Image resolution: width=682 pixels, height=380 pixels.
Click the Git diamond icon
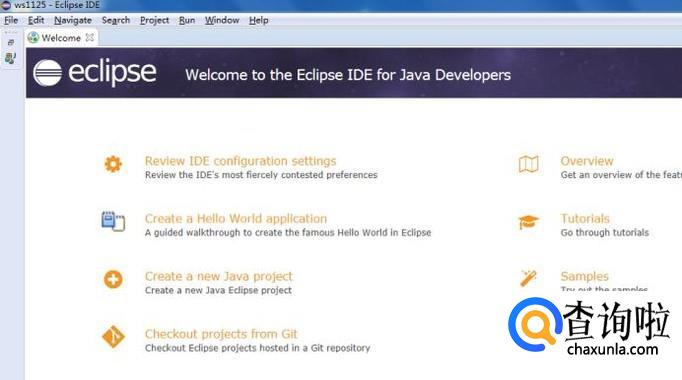click(x=113, y=337)
